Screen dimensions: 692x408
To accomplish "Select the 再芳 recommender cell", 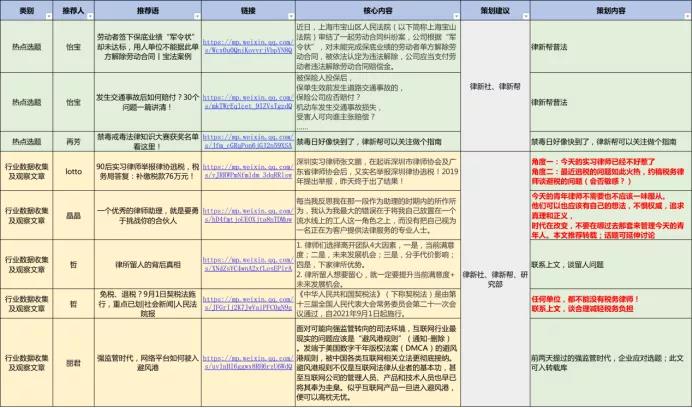I will [73, 142].
